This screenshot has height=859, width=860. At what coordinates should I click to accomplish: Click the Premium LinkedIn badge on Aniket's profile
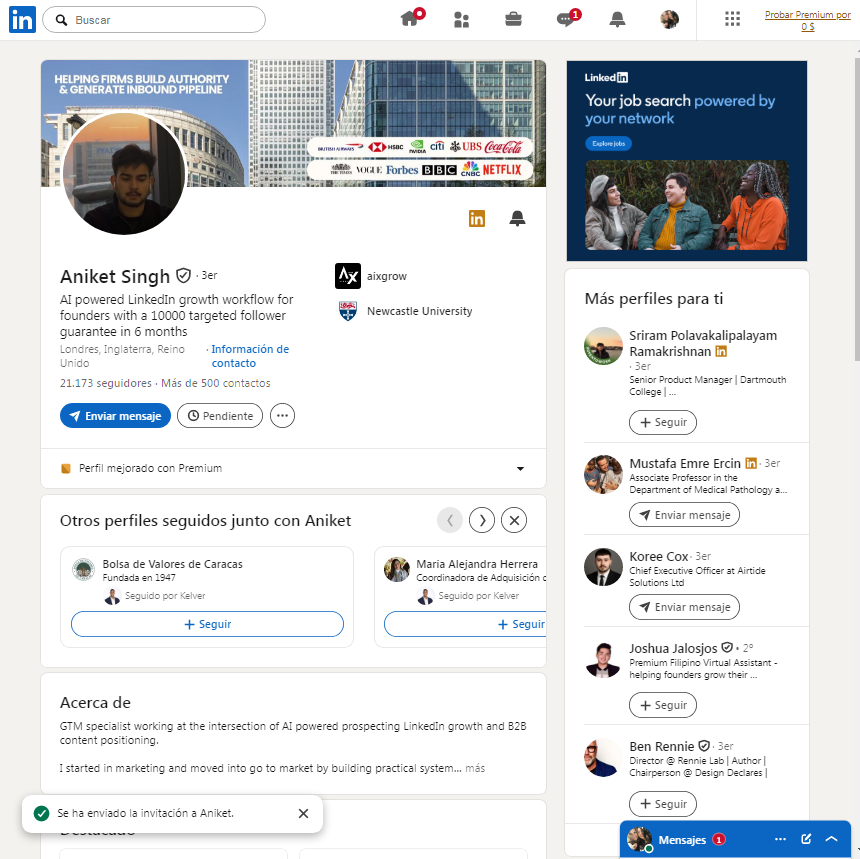[x=477, y=218]
